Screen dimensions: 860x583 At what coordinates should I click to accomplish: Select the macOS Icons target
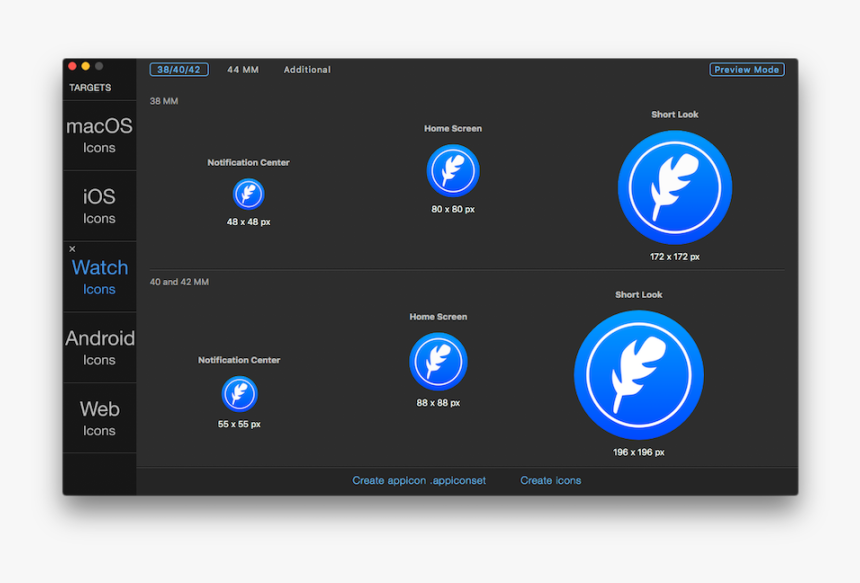point(99,135)
